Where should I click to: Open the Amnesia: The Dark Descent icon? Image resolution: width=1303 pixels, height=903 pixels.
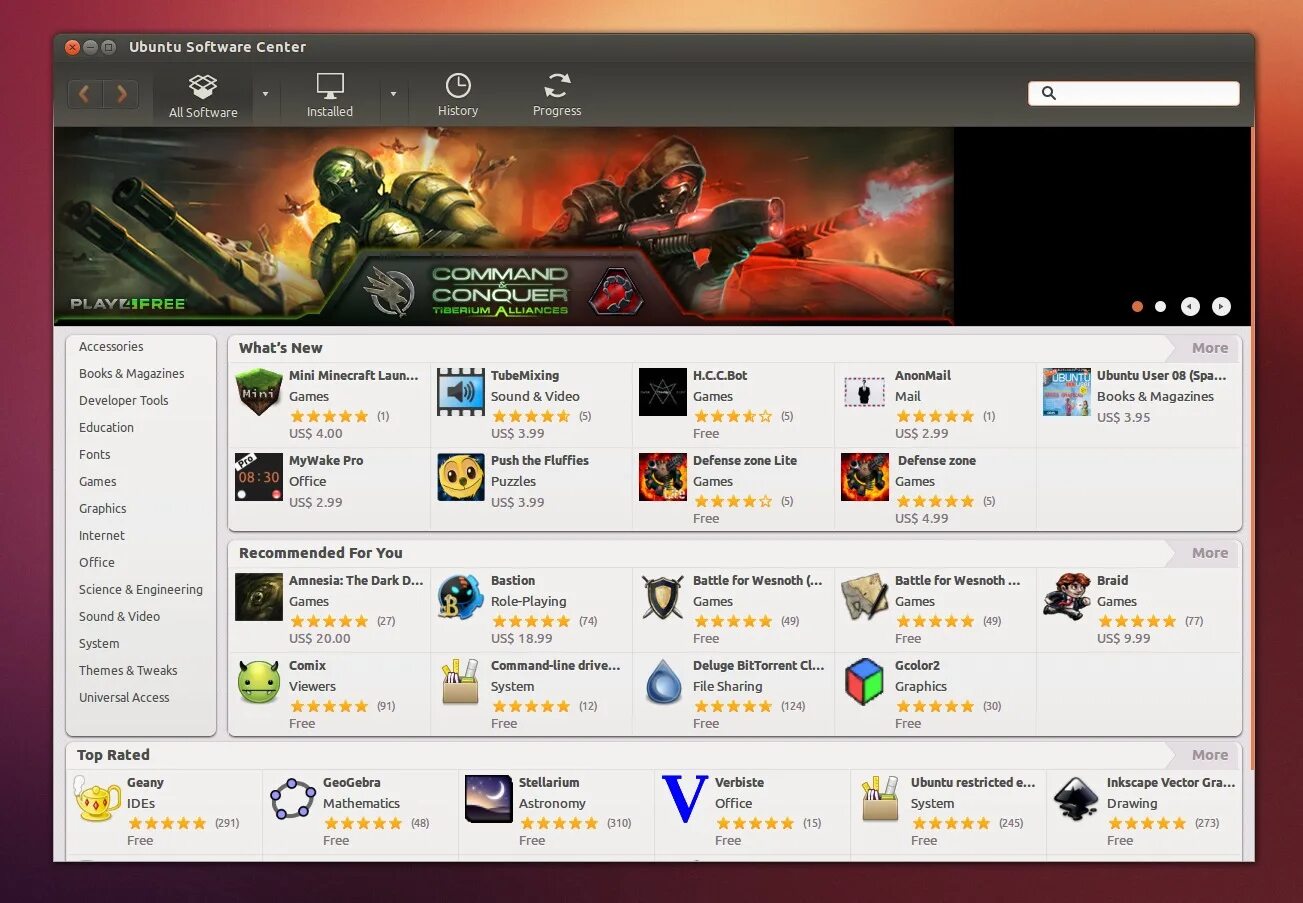(x=259, y=597)
